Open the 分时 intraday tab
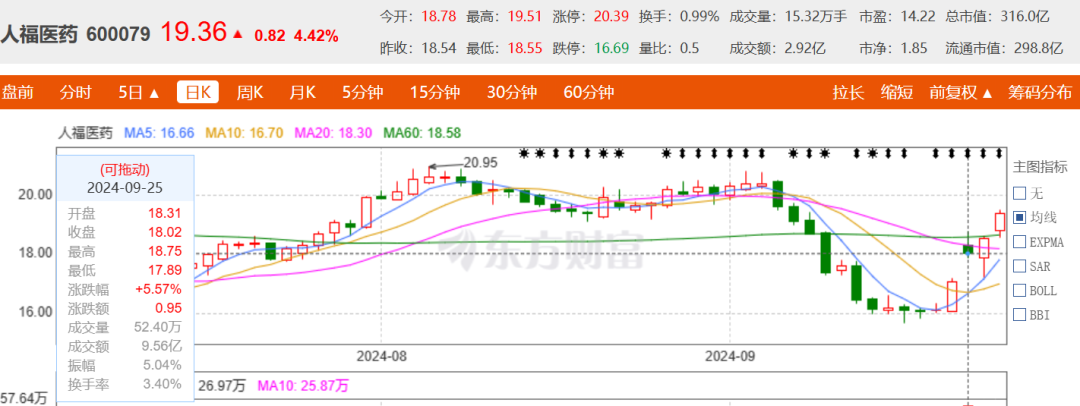The width and height of the screenshot is (1080, 406). [75, 93]
